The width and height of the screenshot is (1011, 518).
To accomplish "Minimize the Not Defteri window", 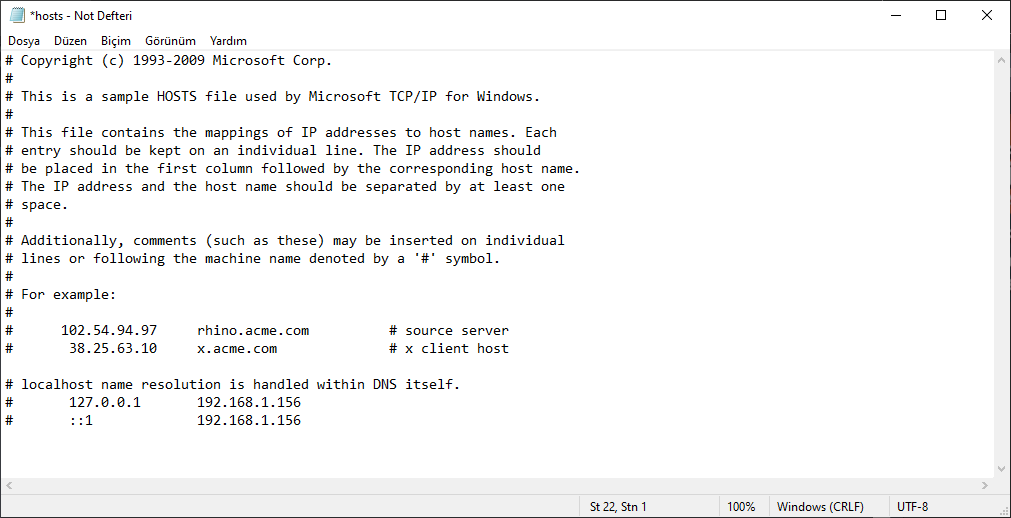I will coord(895,15).
